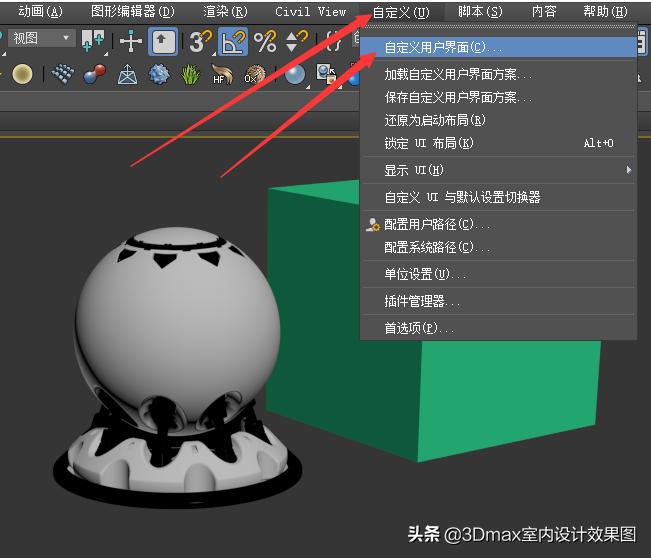The image size is (651, 558).
Task: Select 还原为启动布局(R)
Action: pyautogui.click(x=498, y=120)
